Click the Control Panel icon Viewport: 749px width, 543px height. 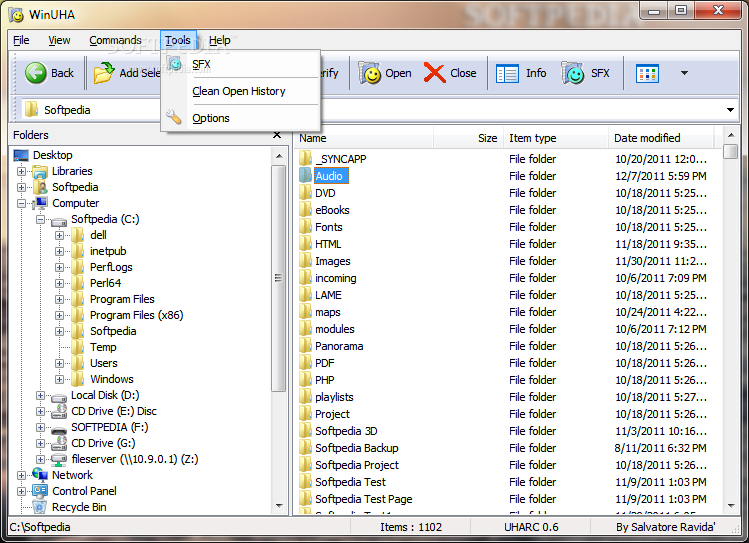[x=40, y=491]
